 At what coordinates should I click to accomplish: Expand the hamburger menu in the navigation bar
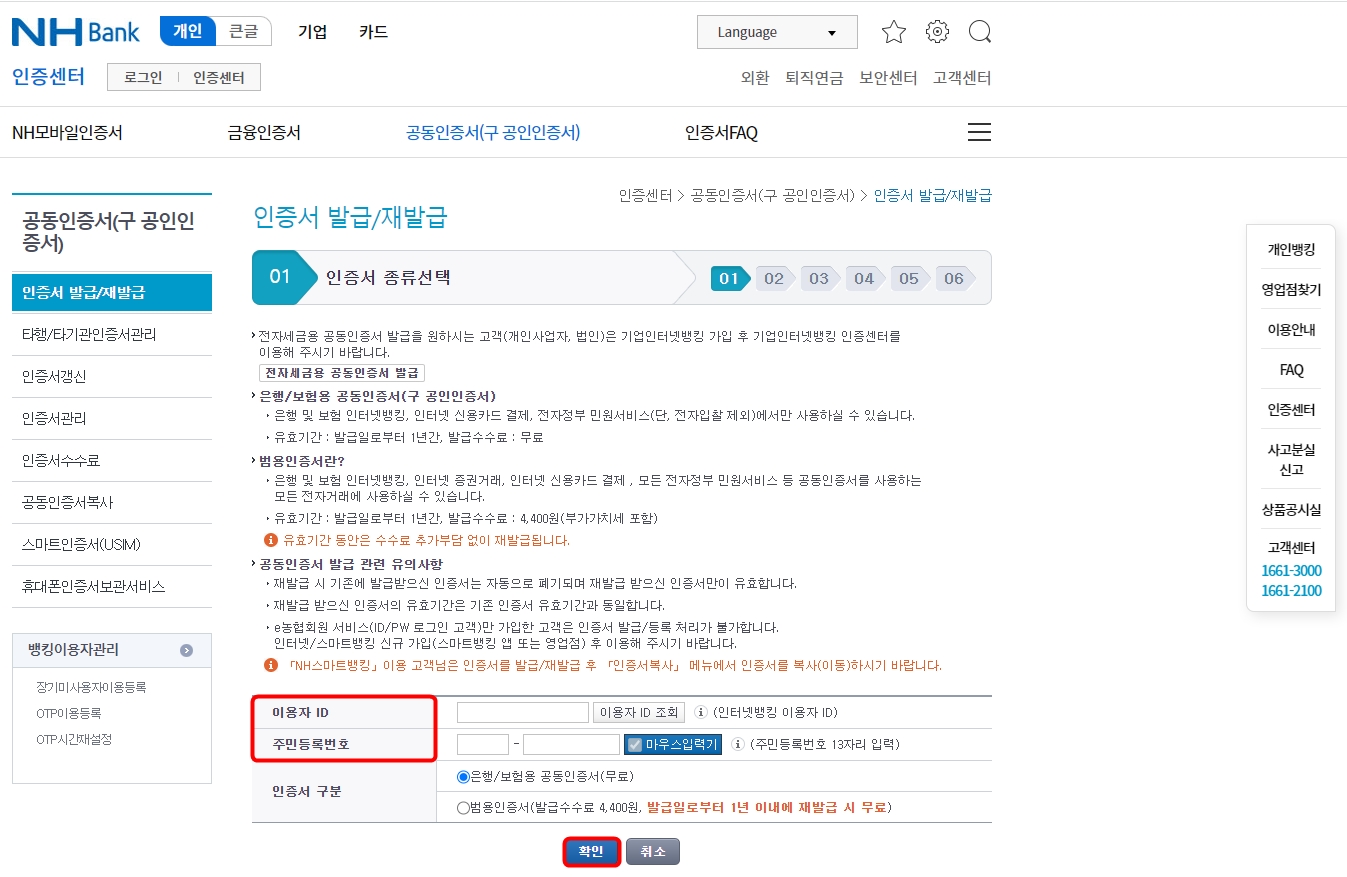coord(978,131)
